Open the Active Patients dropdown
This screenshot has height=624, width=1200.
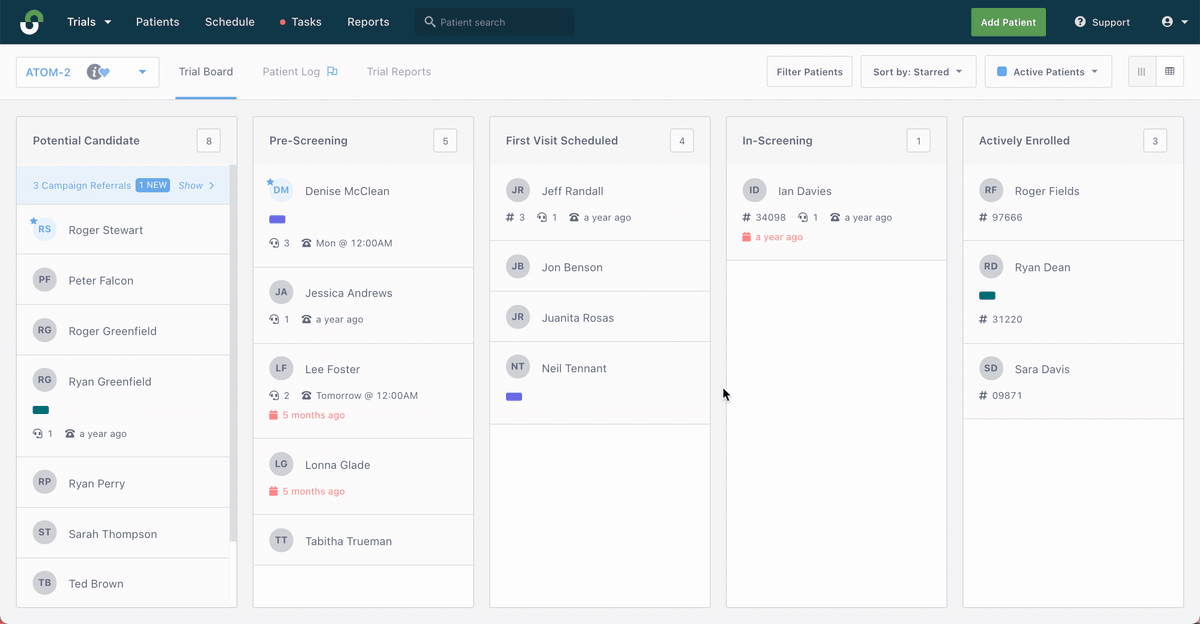1048,72
